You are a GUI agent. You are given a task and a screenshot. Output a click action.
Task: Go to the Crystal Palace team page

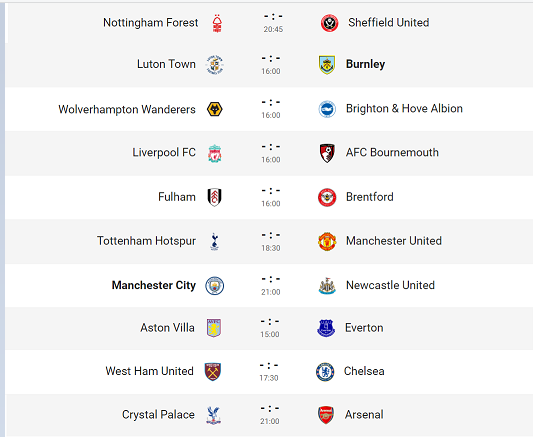point(158,415)
